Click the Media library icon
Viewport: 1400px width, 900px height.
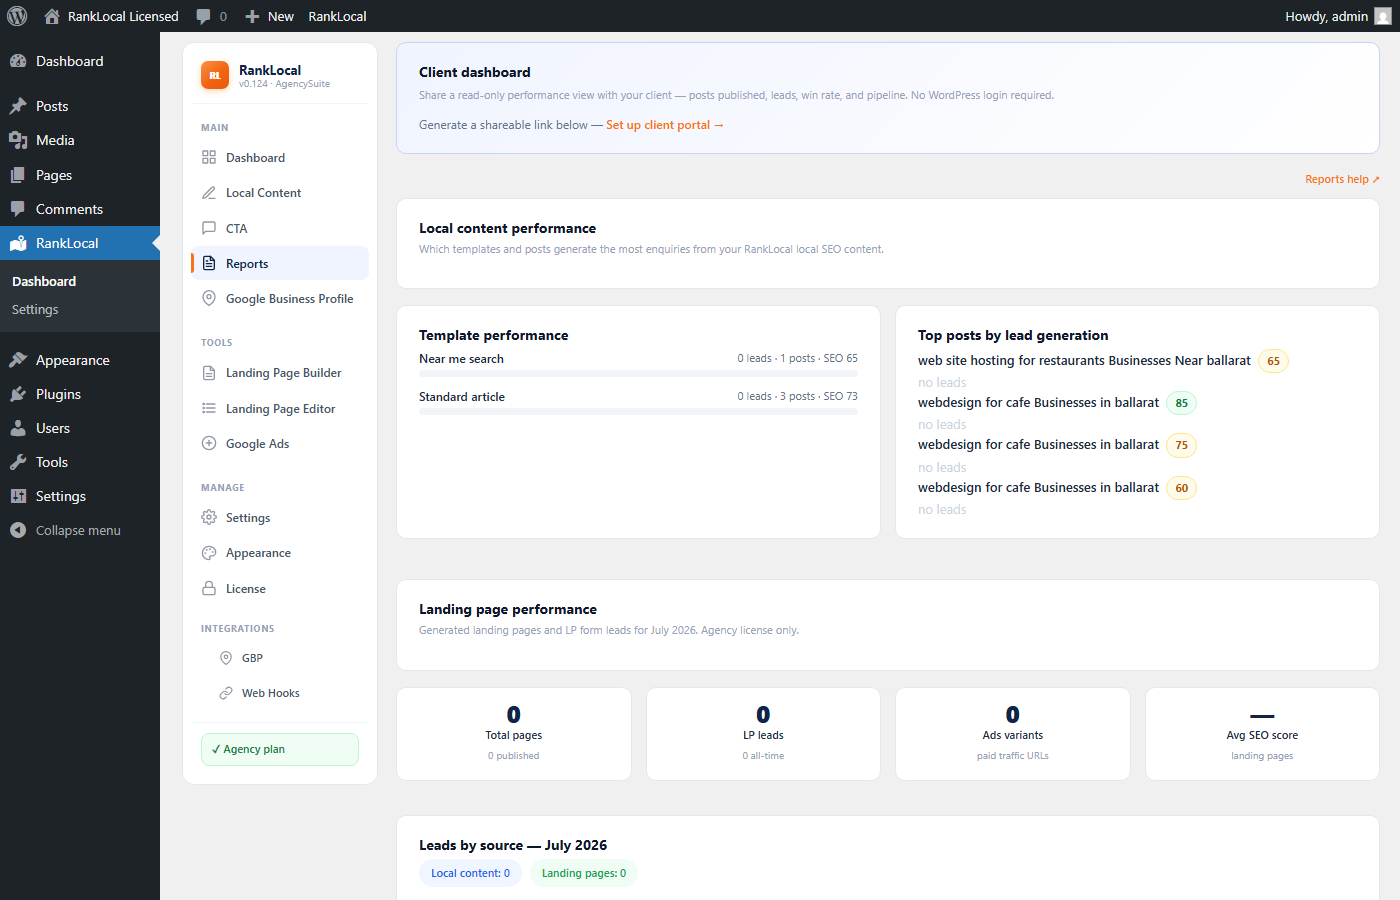click(x=18, y=140)
